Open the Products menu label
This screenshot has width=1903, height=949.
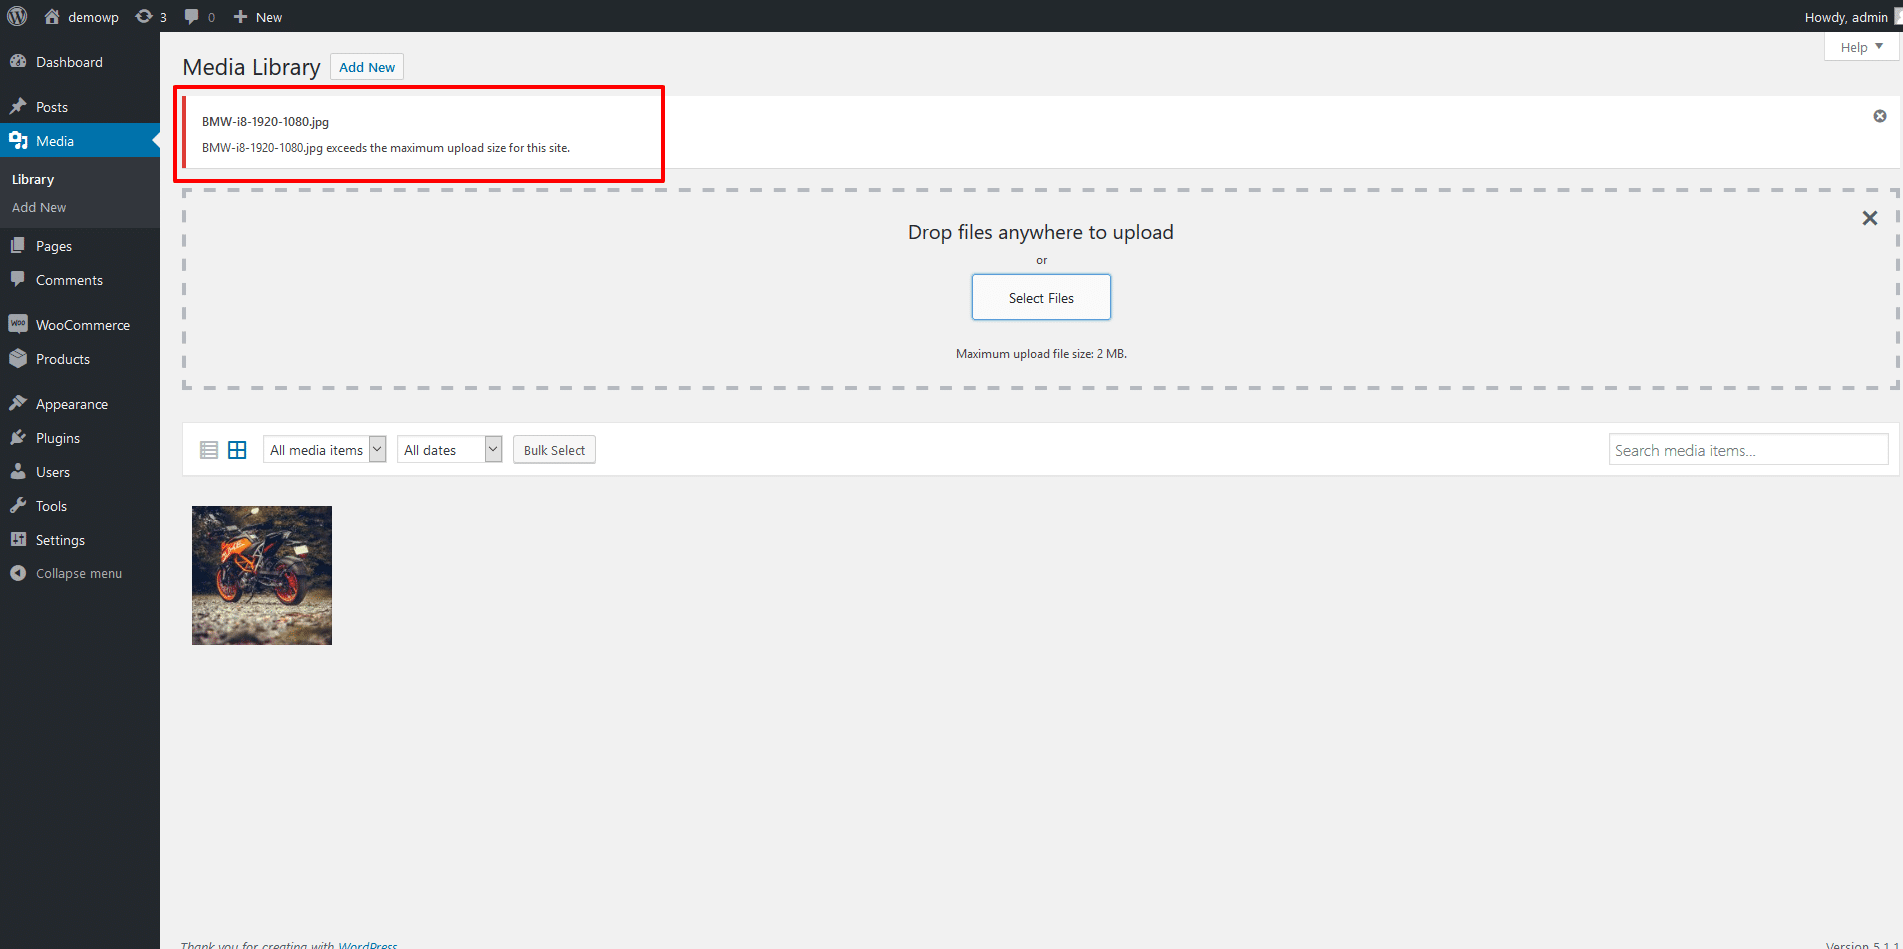[x=63, y=359]
